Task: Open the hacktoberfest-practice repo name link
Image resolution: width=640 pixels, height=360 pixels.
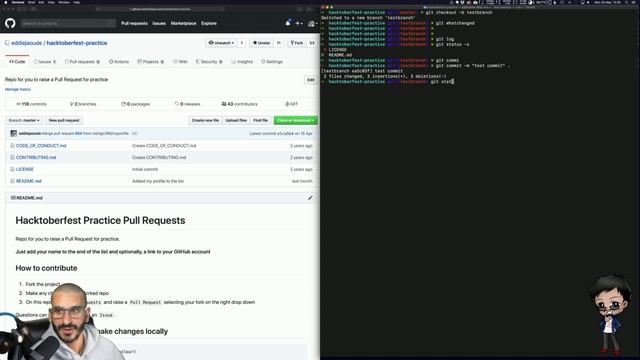Action: tap(77, 43)
